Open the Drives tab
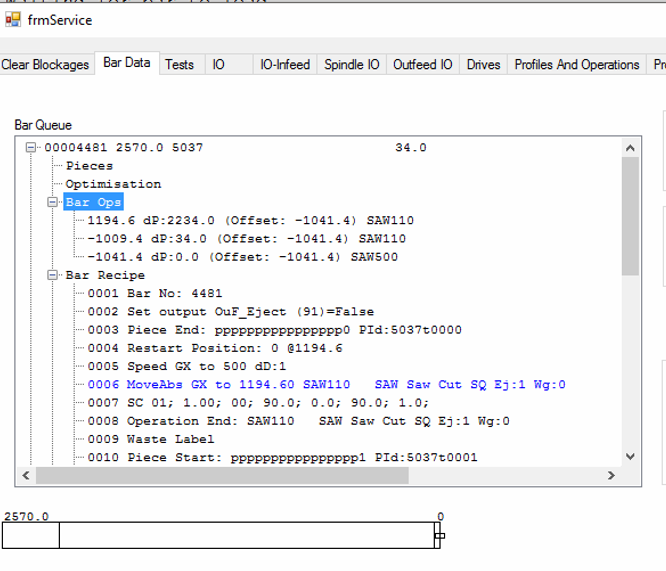 click(x=483, y=65)
